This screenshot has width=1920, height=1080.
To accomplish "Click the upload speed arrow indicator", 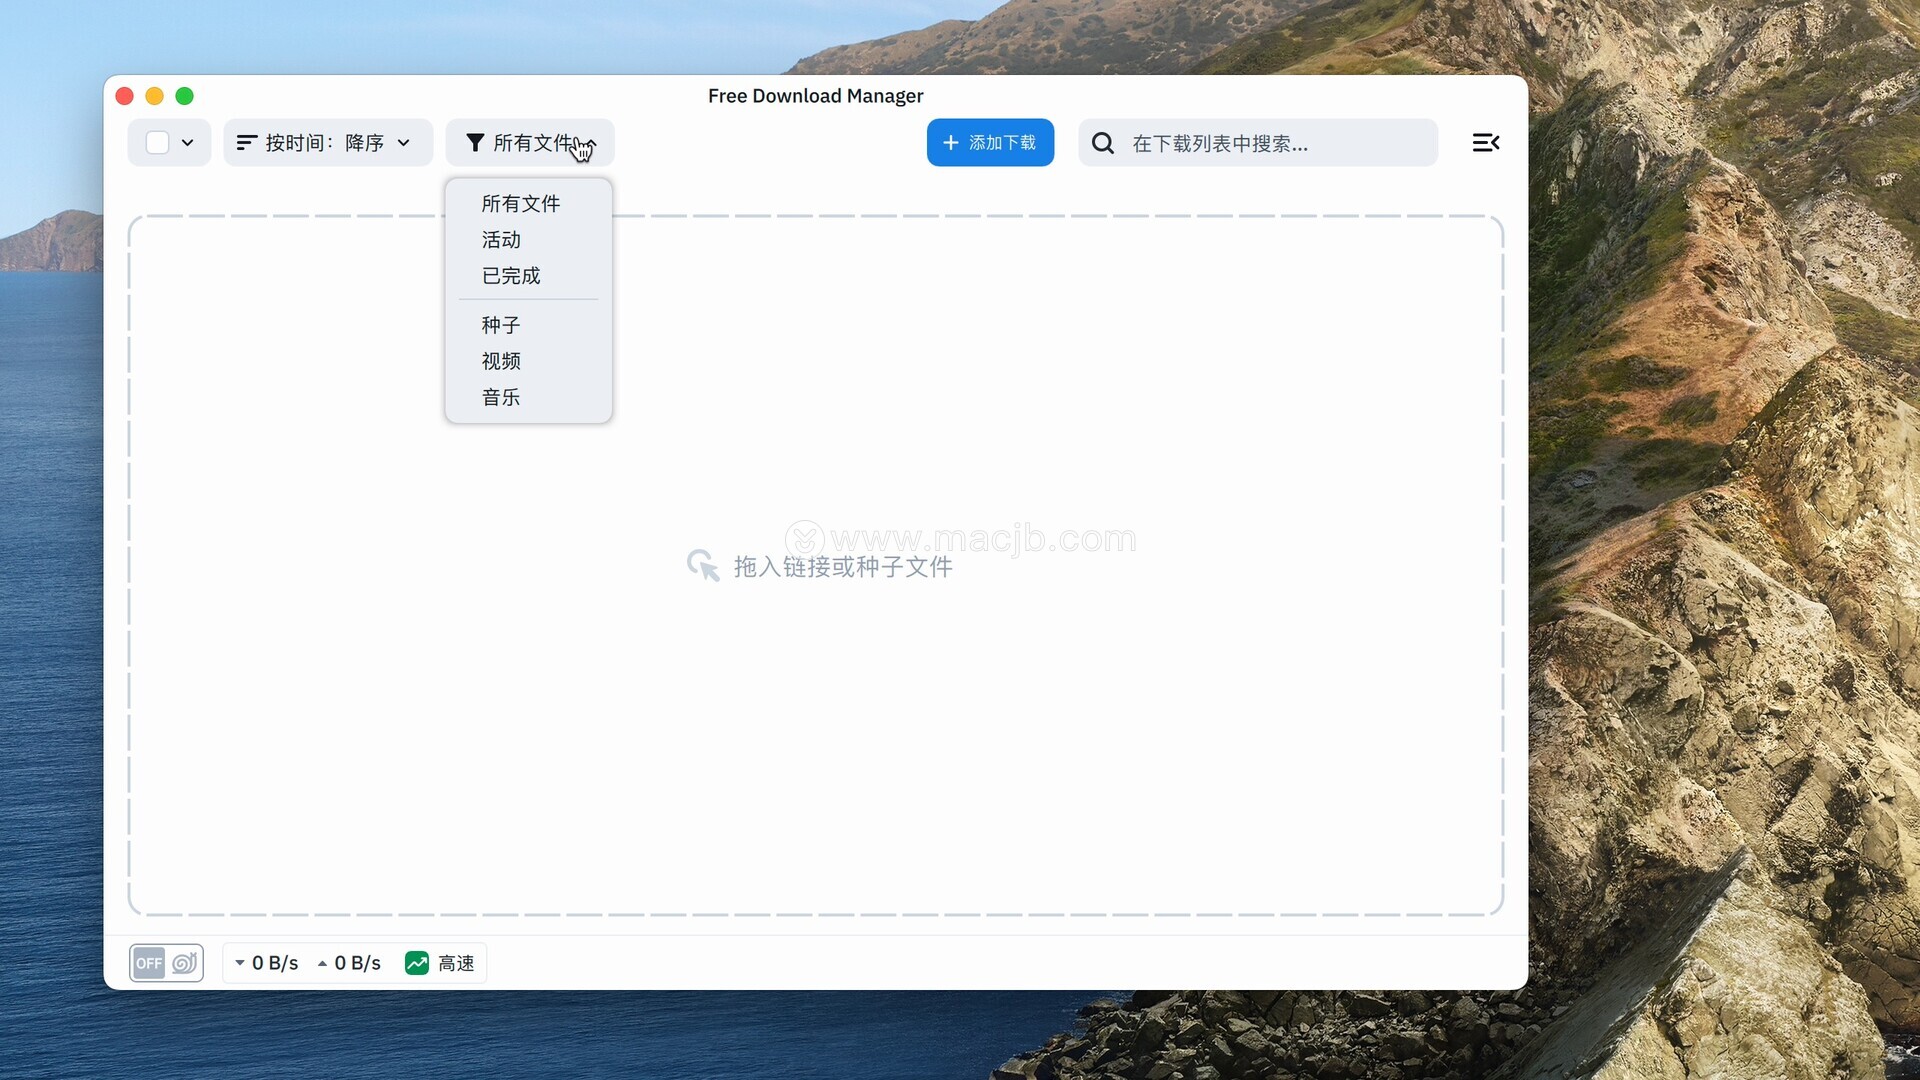I will point(322,963).
